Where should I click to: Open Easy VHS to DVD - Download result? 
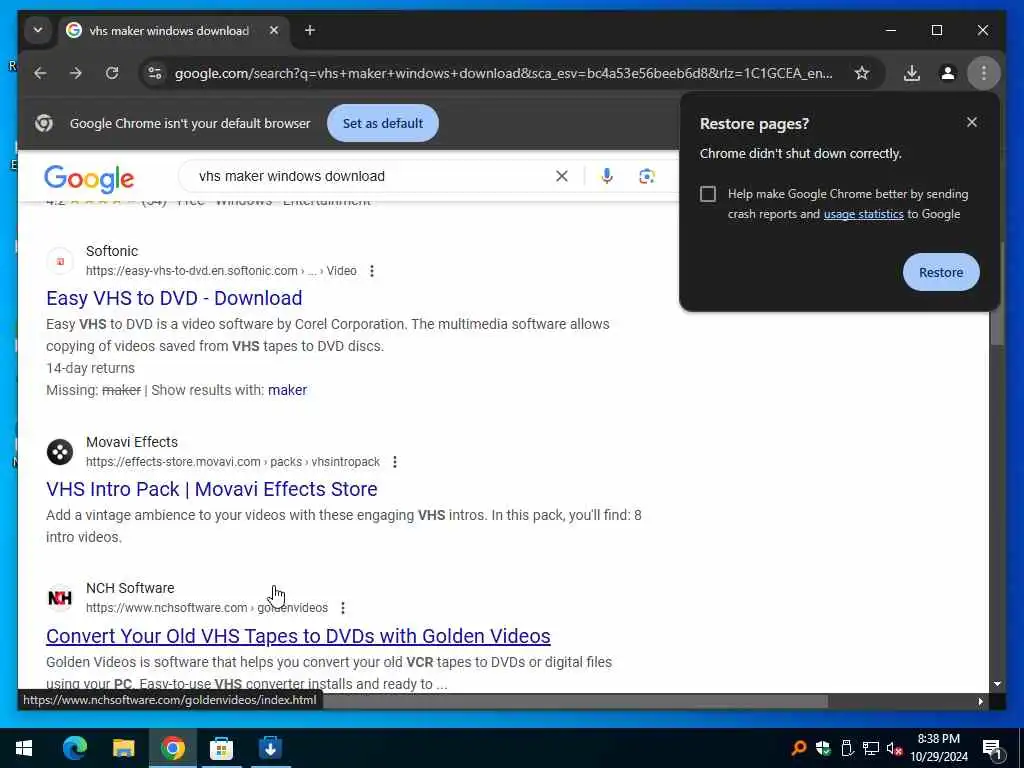click(x=174, y=298)
